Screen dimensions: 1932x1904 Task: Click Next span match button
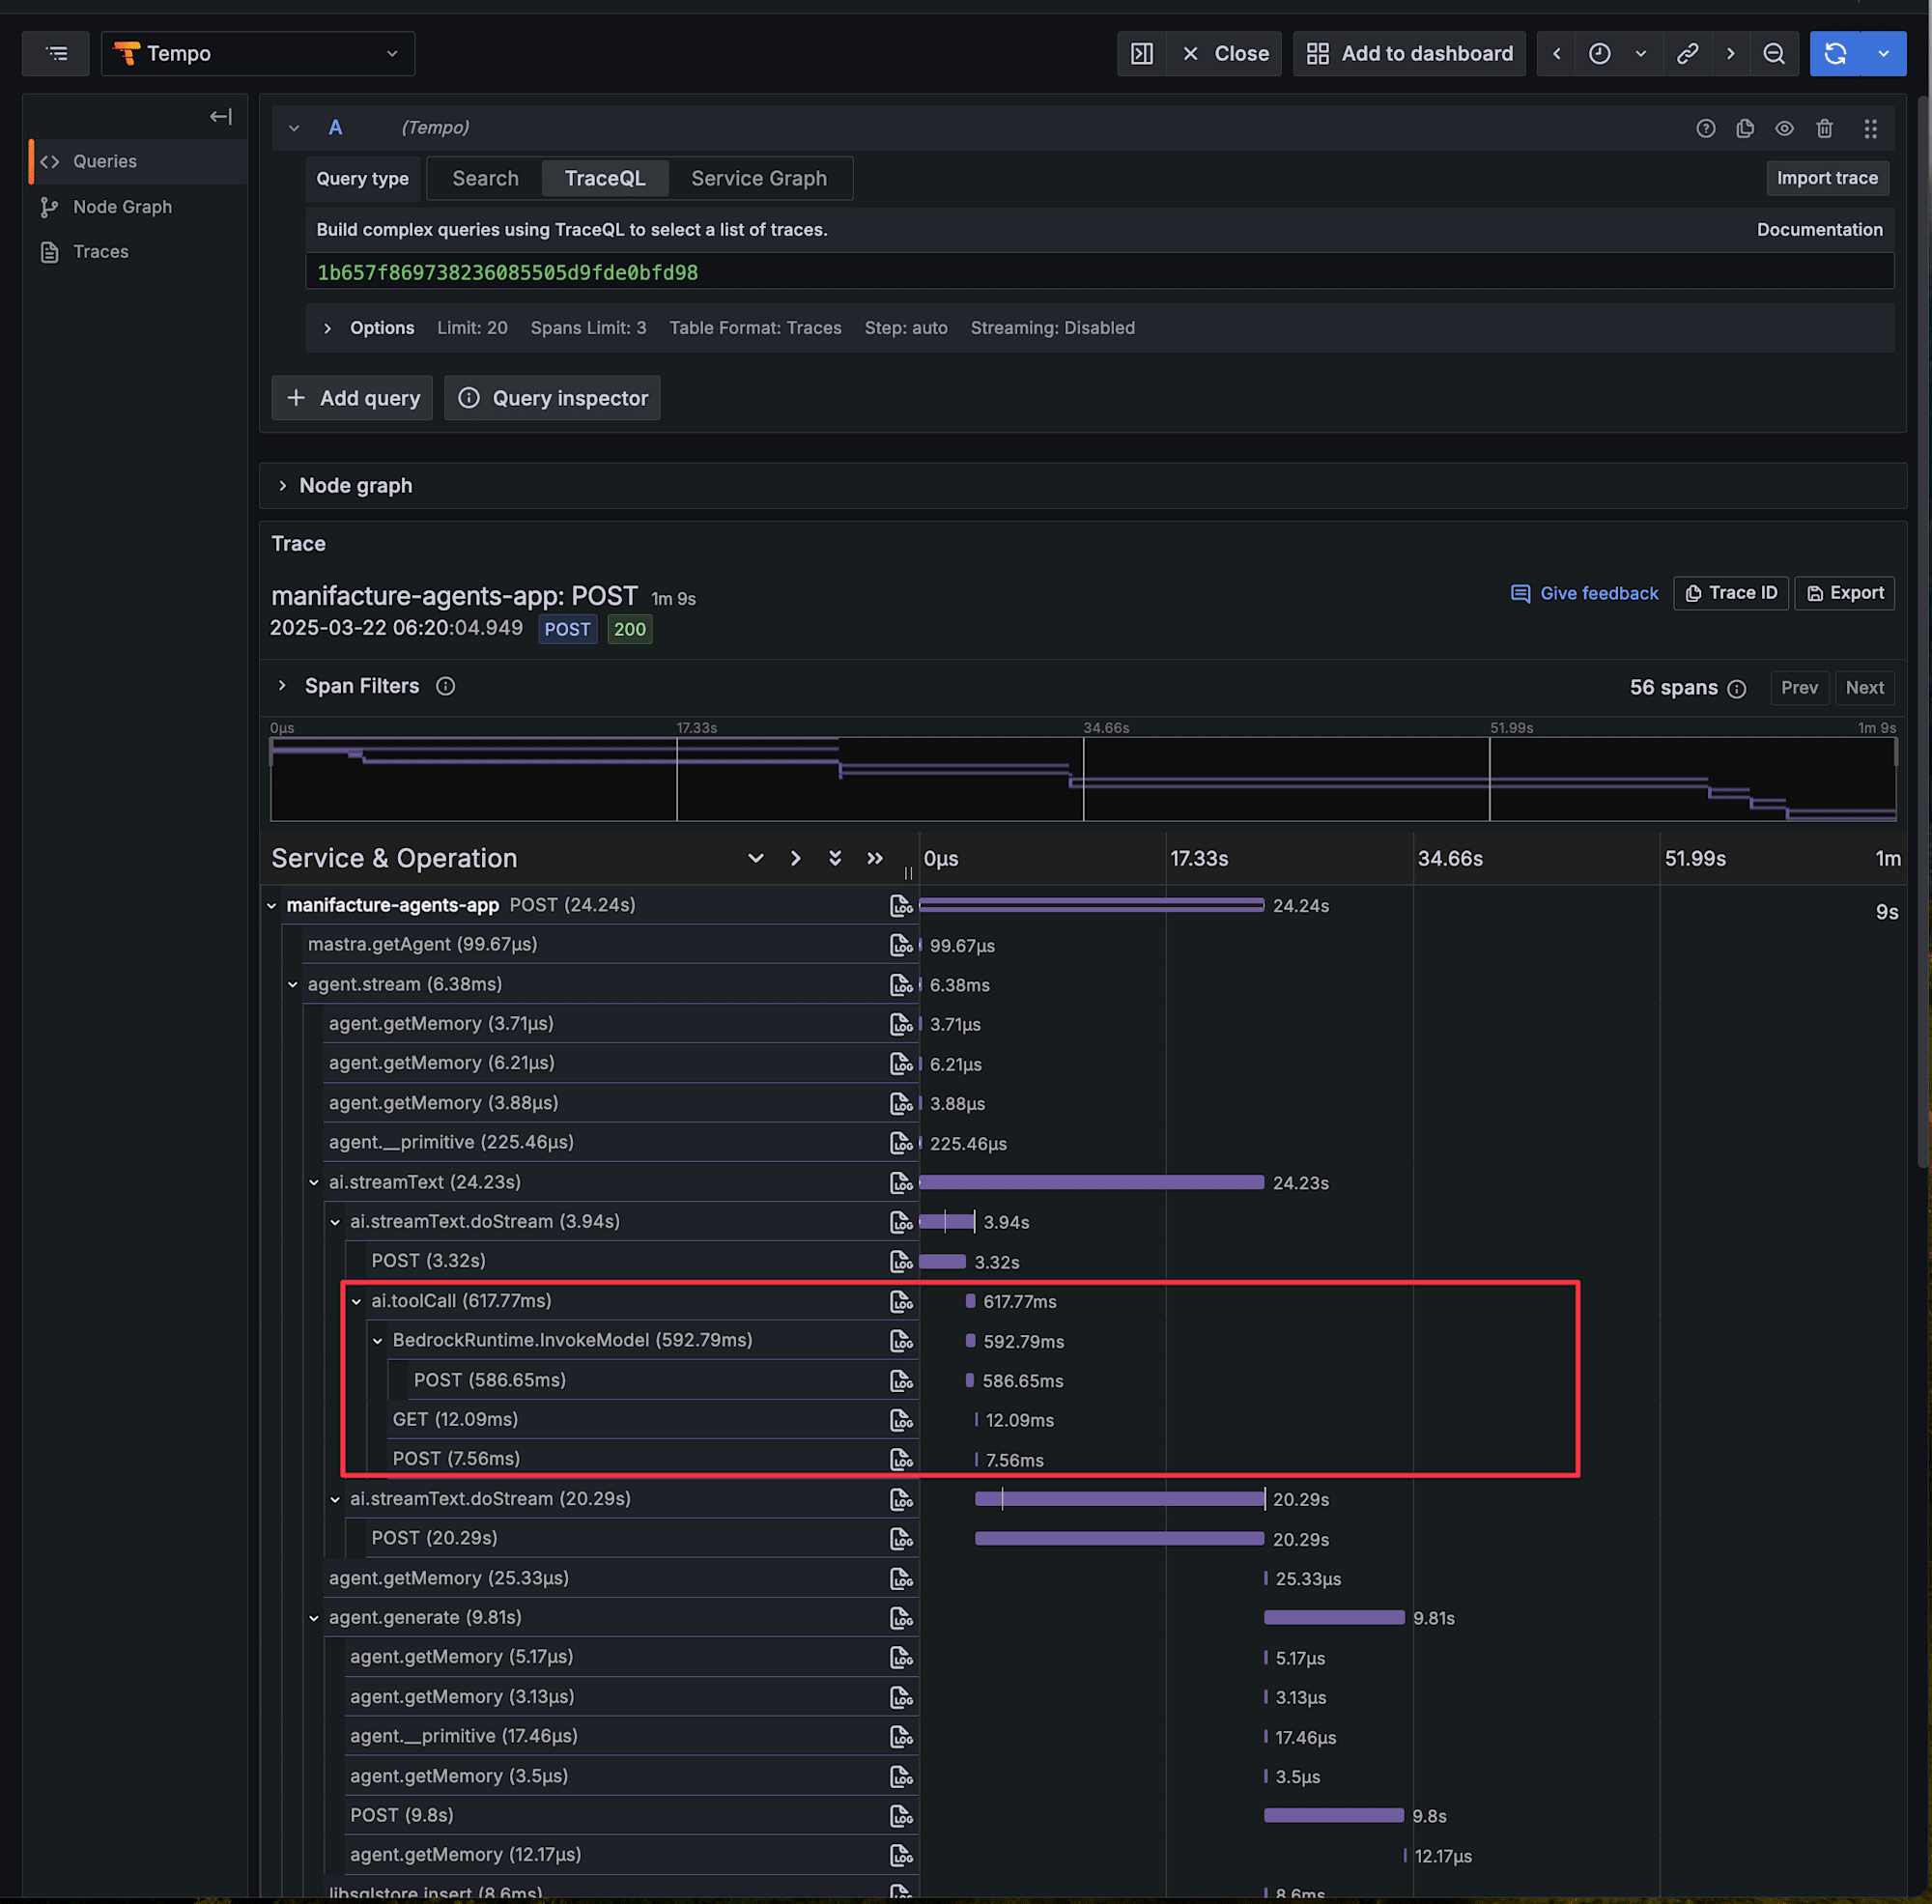click(1865, 688)
